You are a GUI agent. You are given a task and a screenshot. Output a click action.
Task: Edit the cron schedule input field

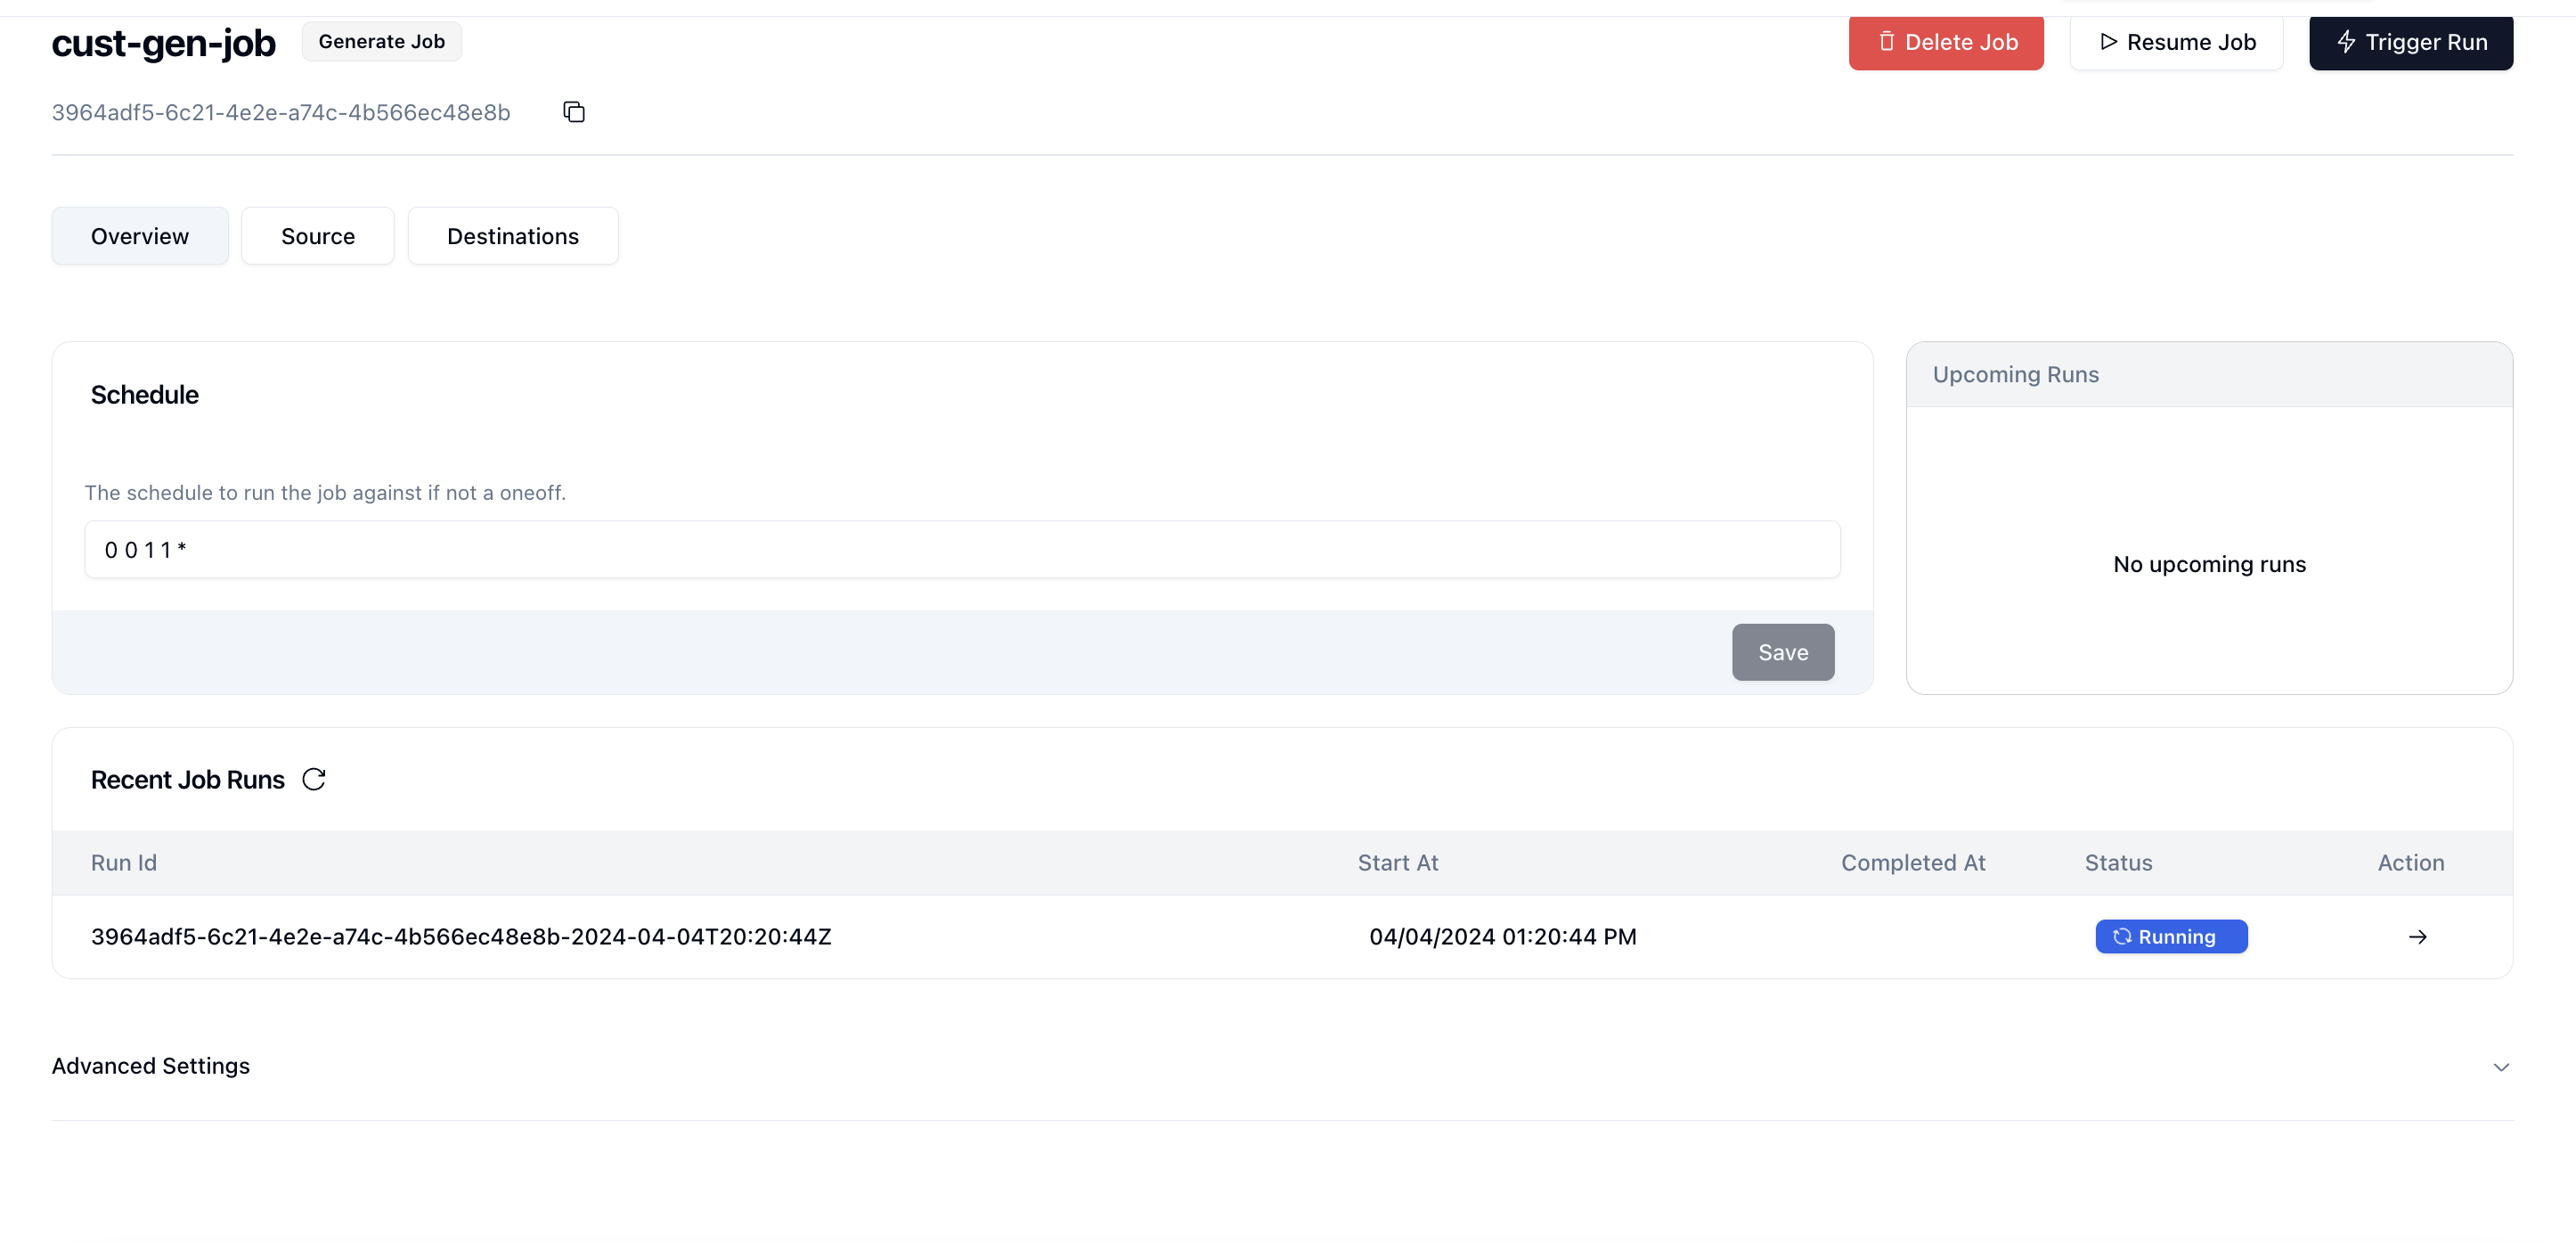coord(962,549)
